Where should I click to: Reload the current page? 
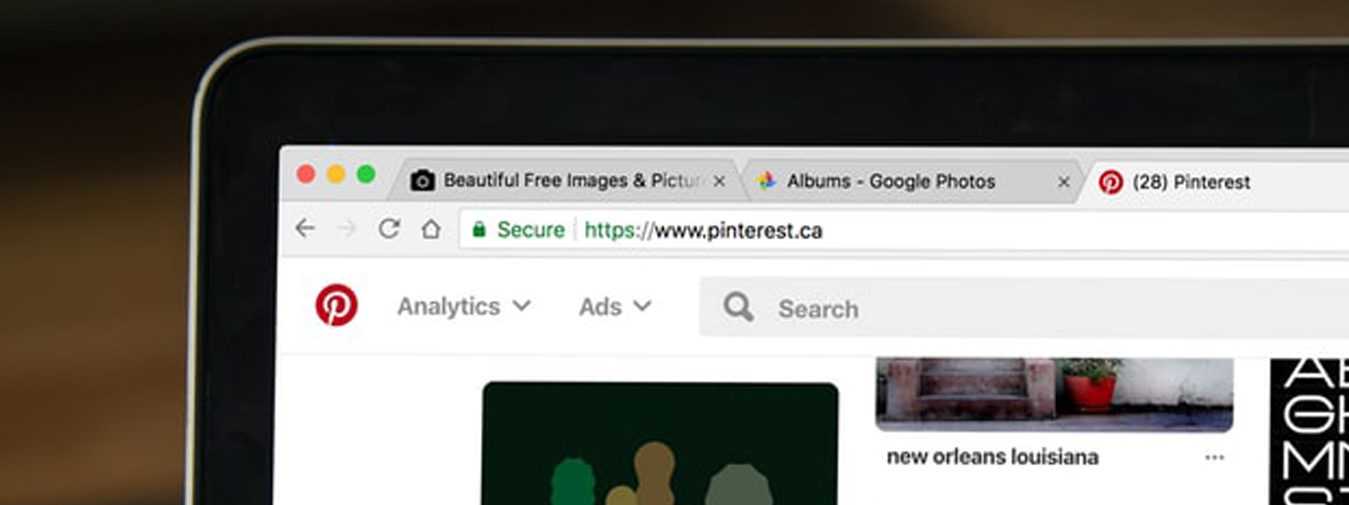coord(389,229)
